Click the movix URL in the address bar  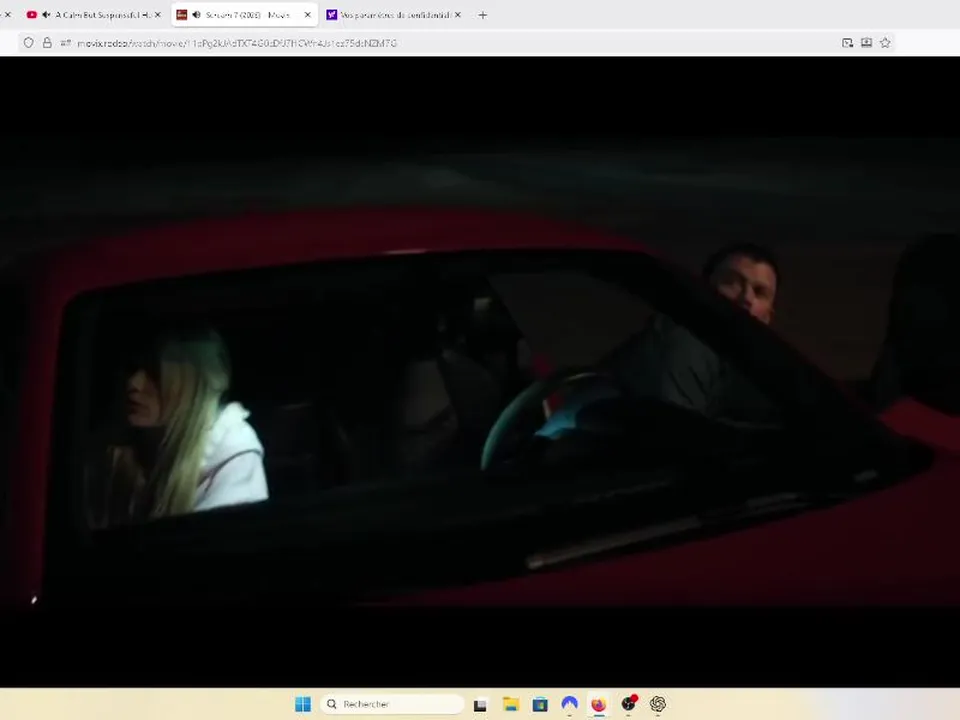(237, 43)
